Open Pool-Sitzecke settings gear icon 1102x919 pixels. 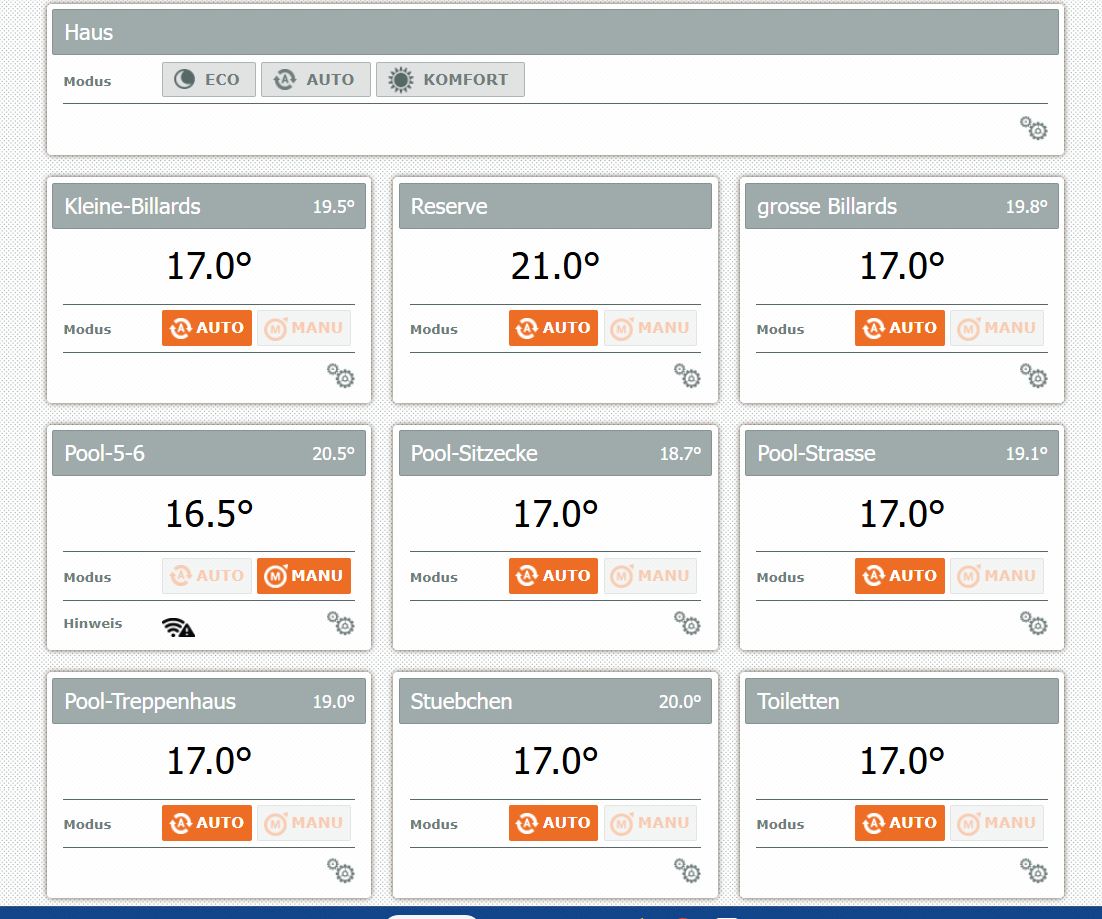(x=686, y=623)
